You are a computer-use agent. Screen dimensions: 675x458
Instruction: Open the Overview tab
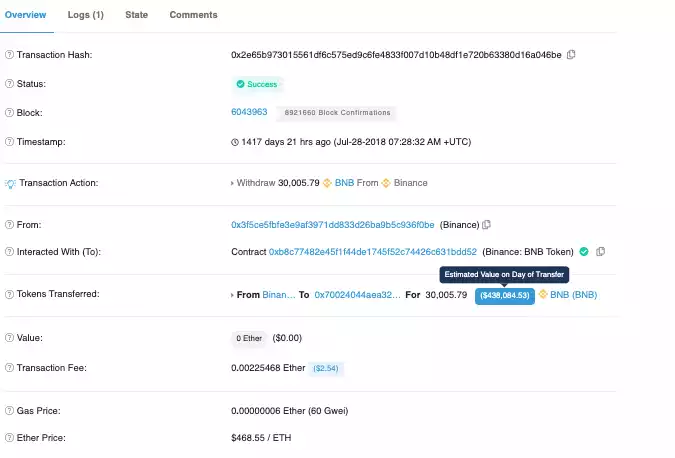click(25, 15)
